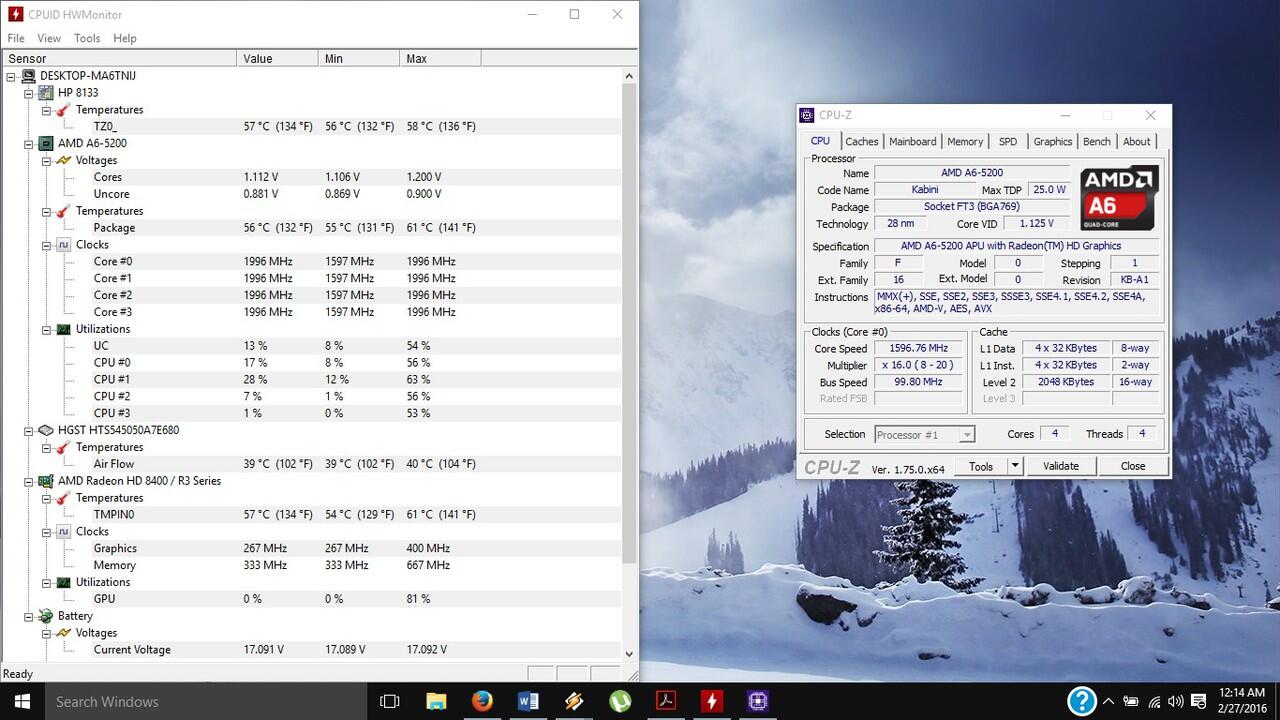This screenshot has height=720, width=1280.
Task: Click the A6-5200 Voltages lightning icon
Action: (63, 160)
